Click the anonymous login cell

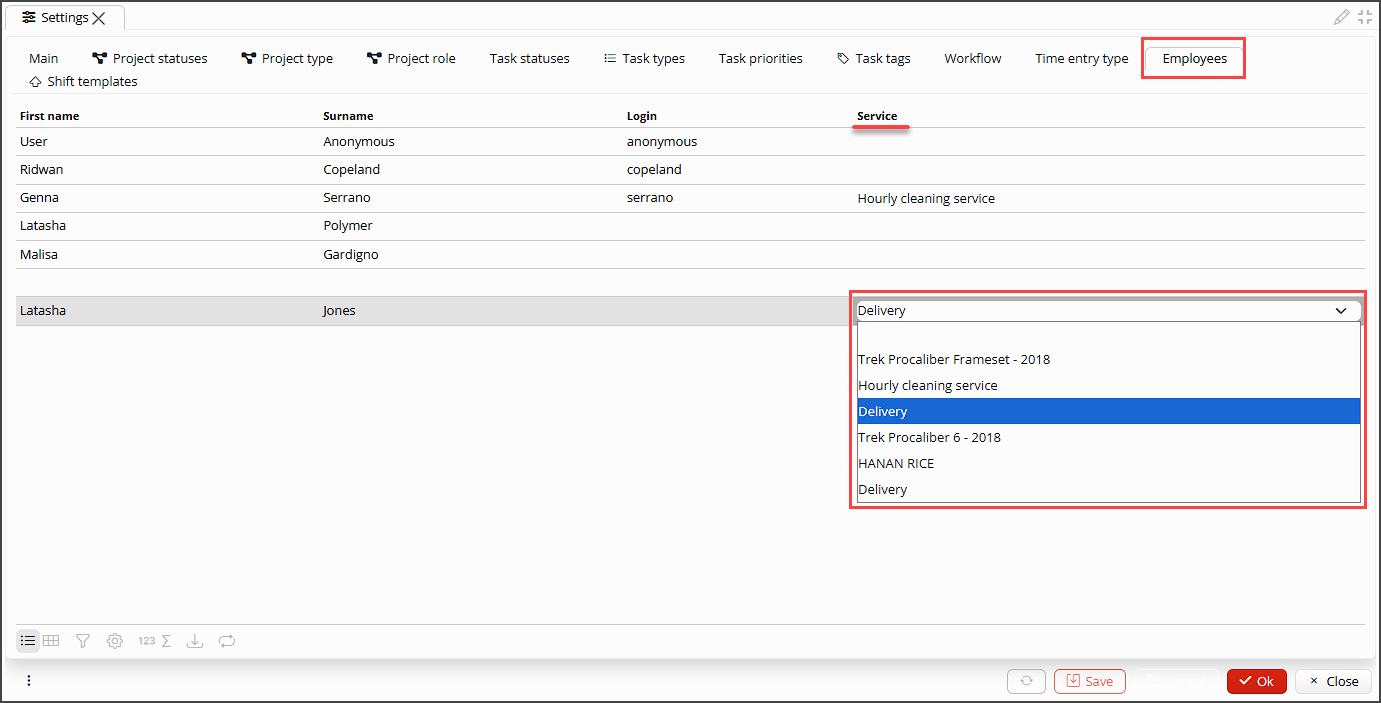click(662, 142)
